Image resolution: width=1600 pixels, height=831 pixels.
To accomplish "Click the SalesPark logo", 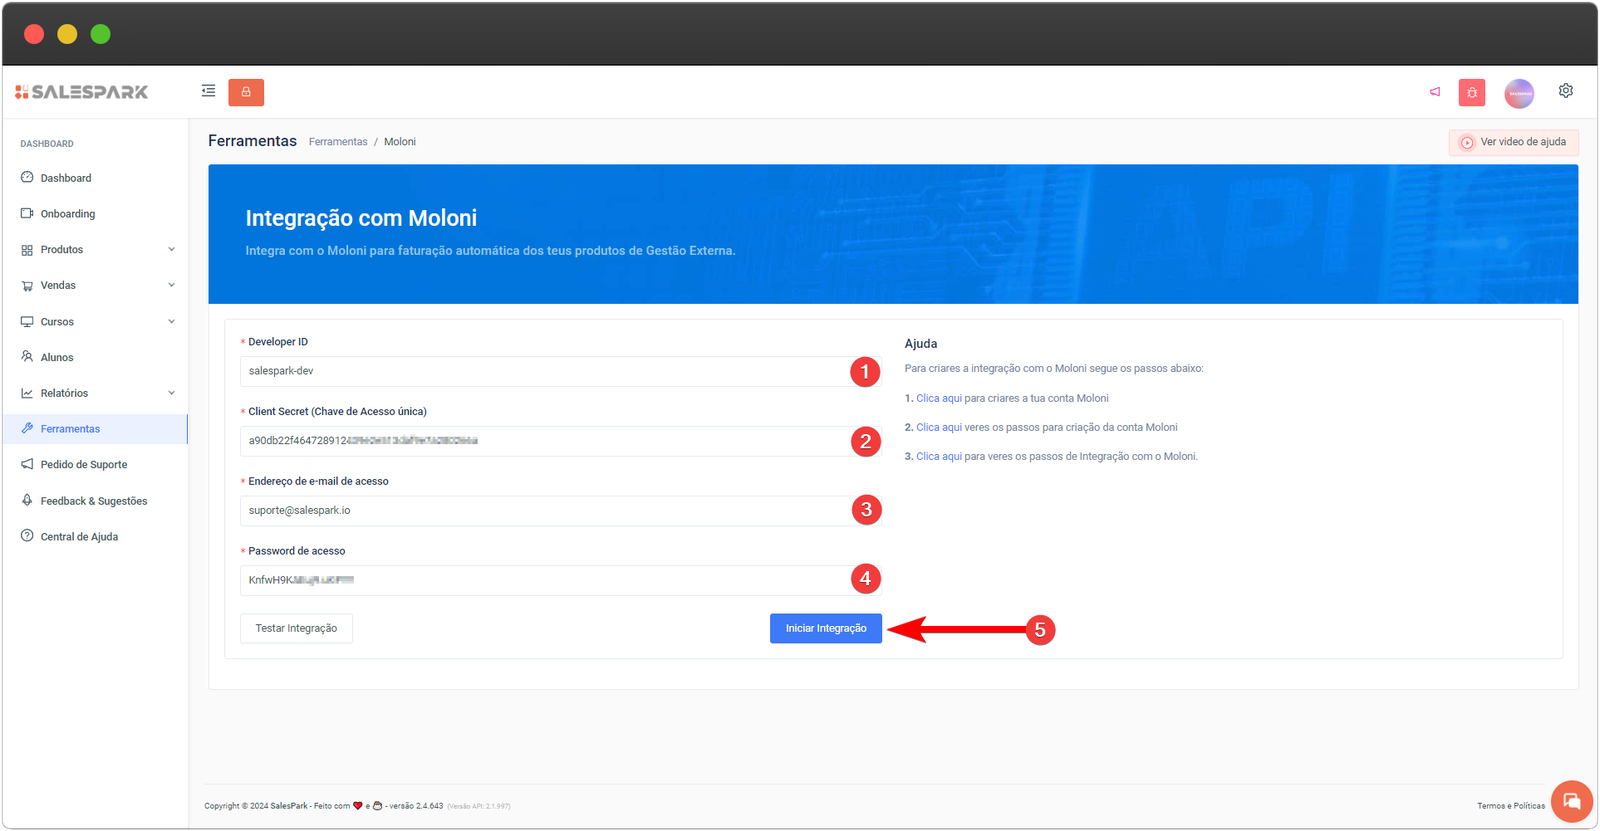I will (x=82, y=92).
